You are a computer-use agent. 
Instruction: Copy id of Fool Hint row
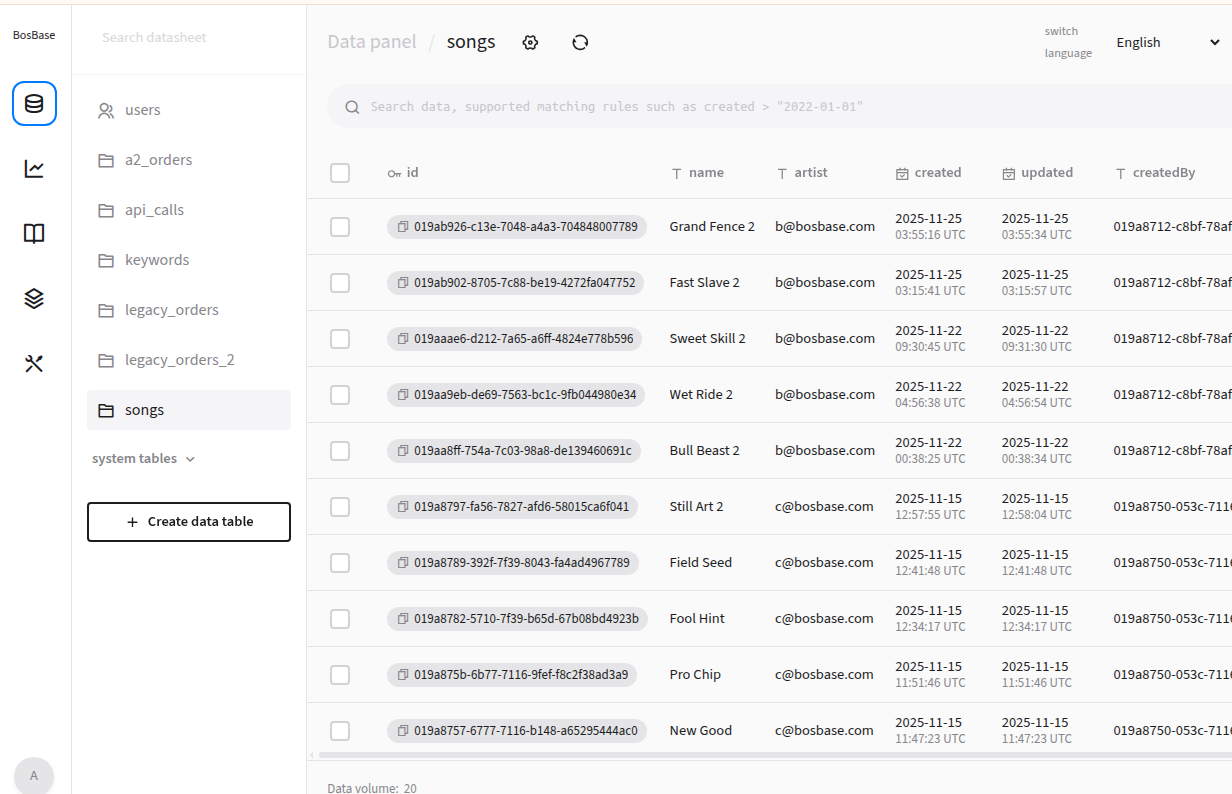pyautogui.click(x=403, y=619)
